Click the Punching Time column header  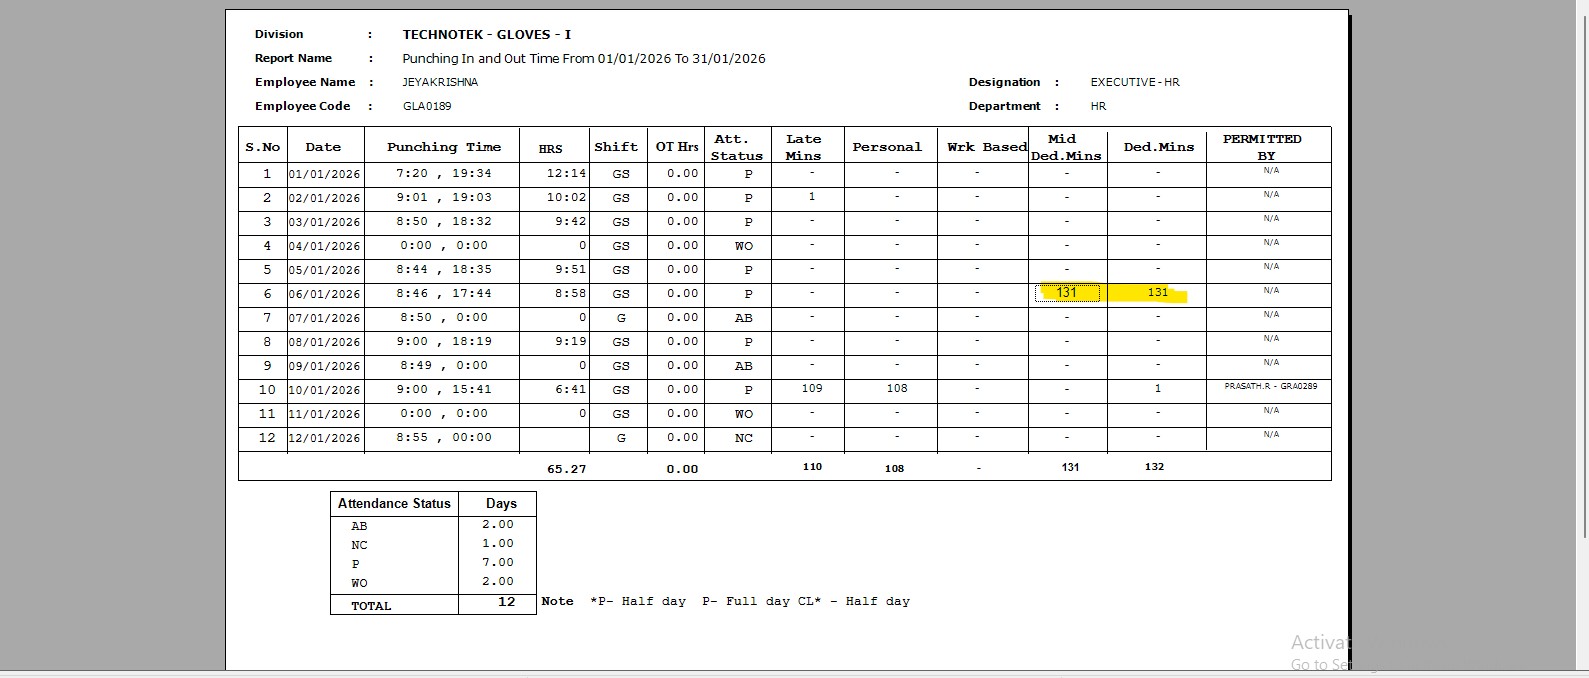(x=443, y=147)
